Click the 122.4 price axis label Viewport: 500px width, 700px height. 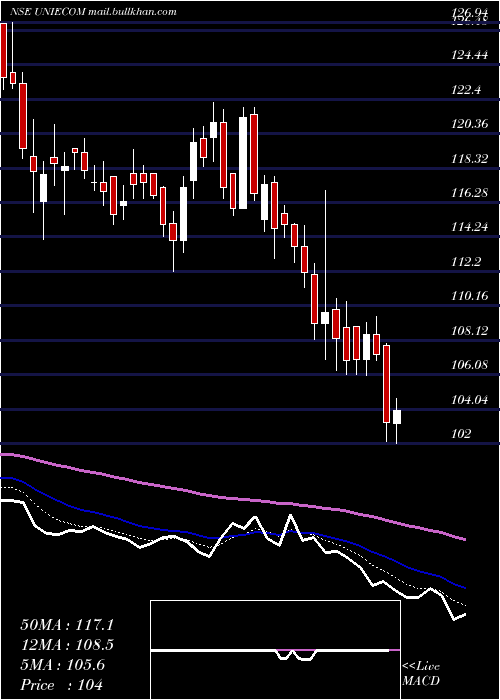pos(466,90)
